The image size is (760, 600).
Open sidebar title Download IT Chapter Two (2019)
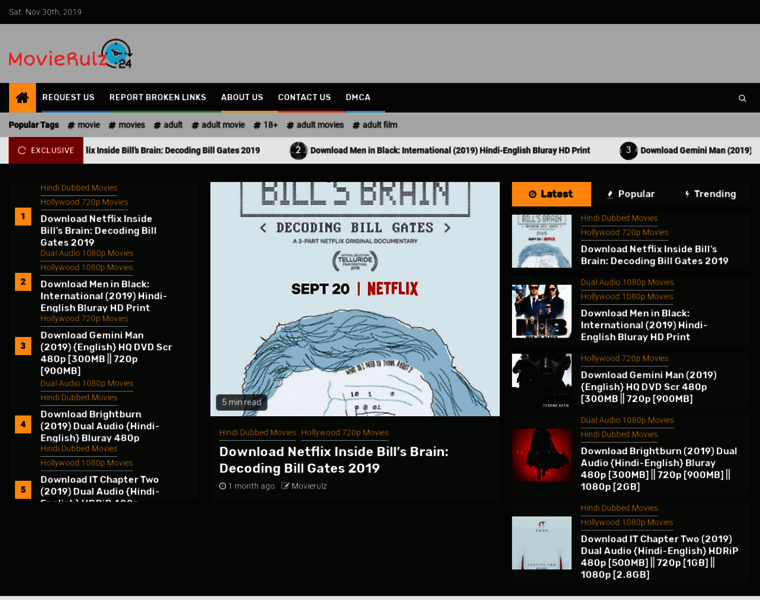659,556
